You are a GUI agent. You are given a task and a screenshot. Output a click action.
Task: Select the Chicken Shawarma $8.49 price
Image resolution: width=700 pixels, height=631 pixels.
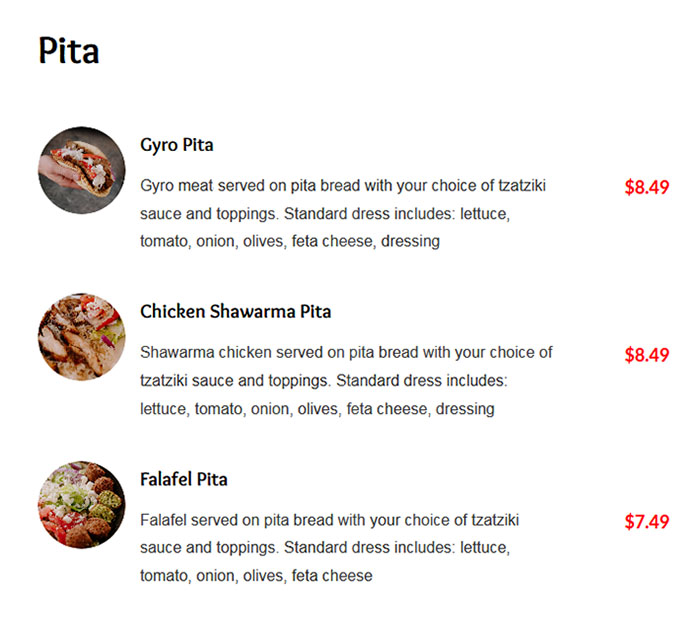(646, 355)
